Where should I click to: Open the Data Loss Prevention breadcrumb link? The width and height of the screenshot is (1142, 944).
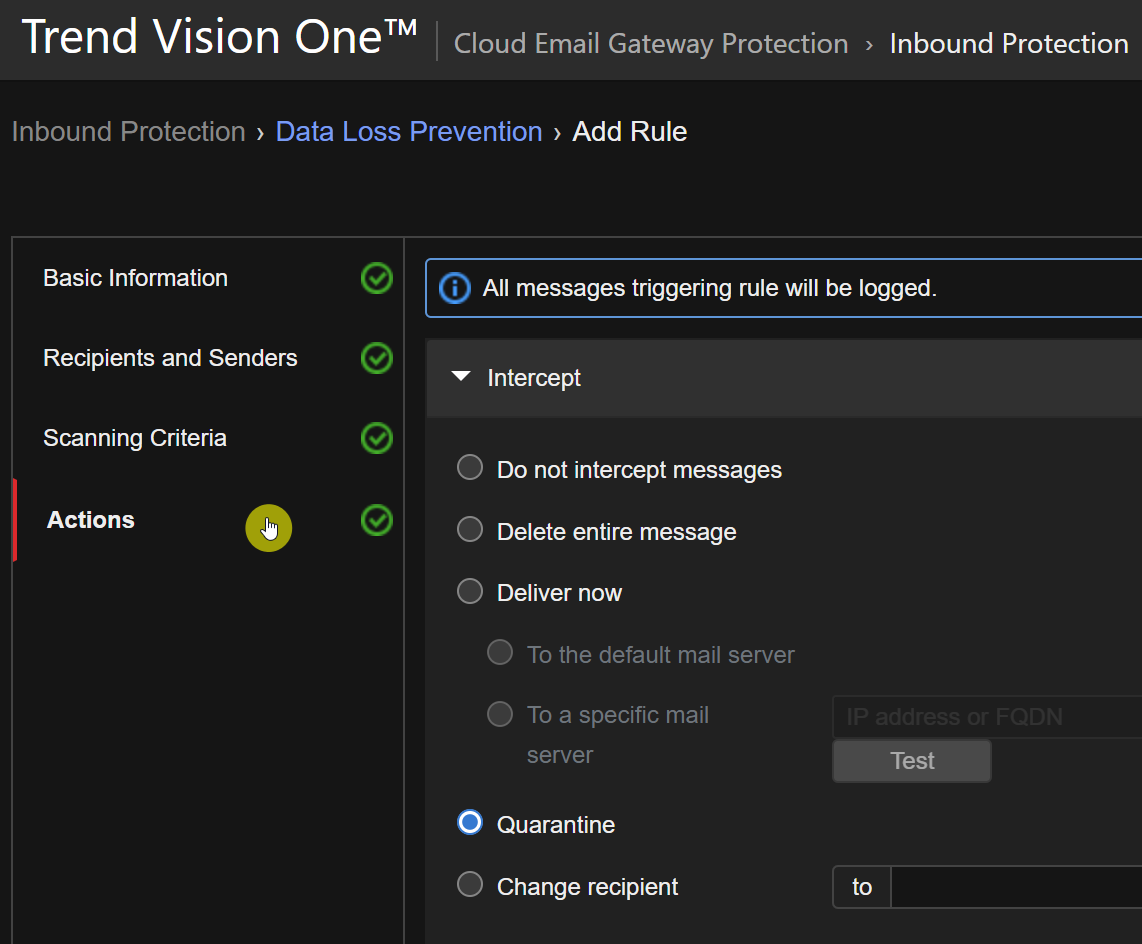tap(409, 132)
